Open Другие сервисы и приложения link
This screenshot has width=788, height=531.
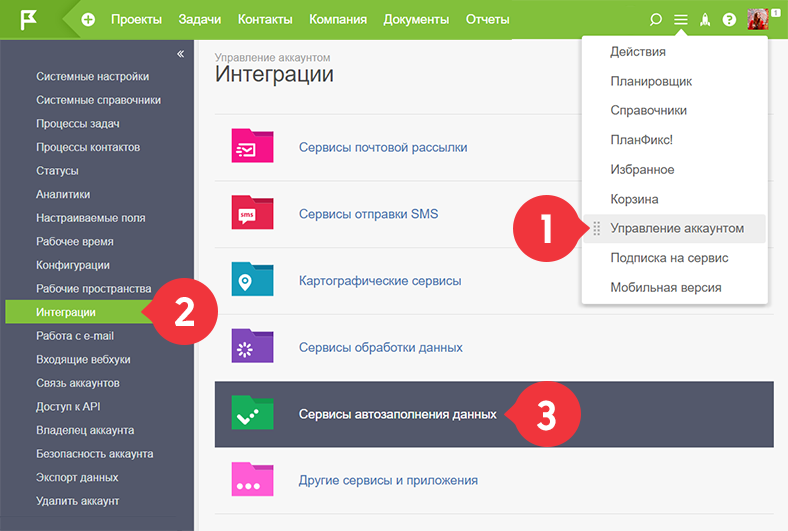click(x=388, y=481)
